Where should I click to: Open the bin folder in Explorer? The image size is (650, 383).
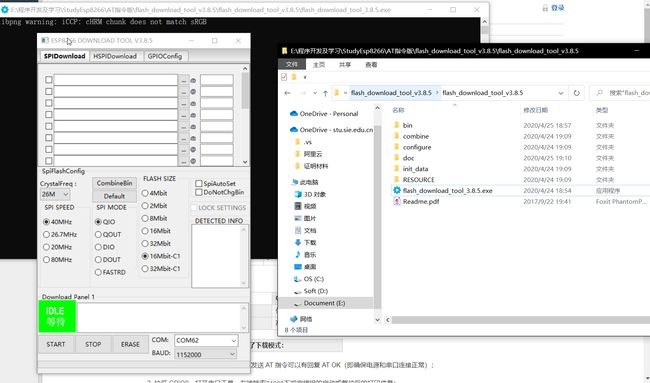pyautogui.click(x=407, y=125)
